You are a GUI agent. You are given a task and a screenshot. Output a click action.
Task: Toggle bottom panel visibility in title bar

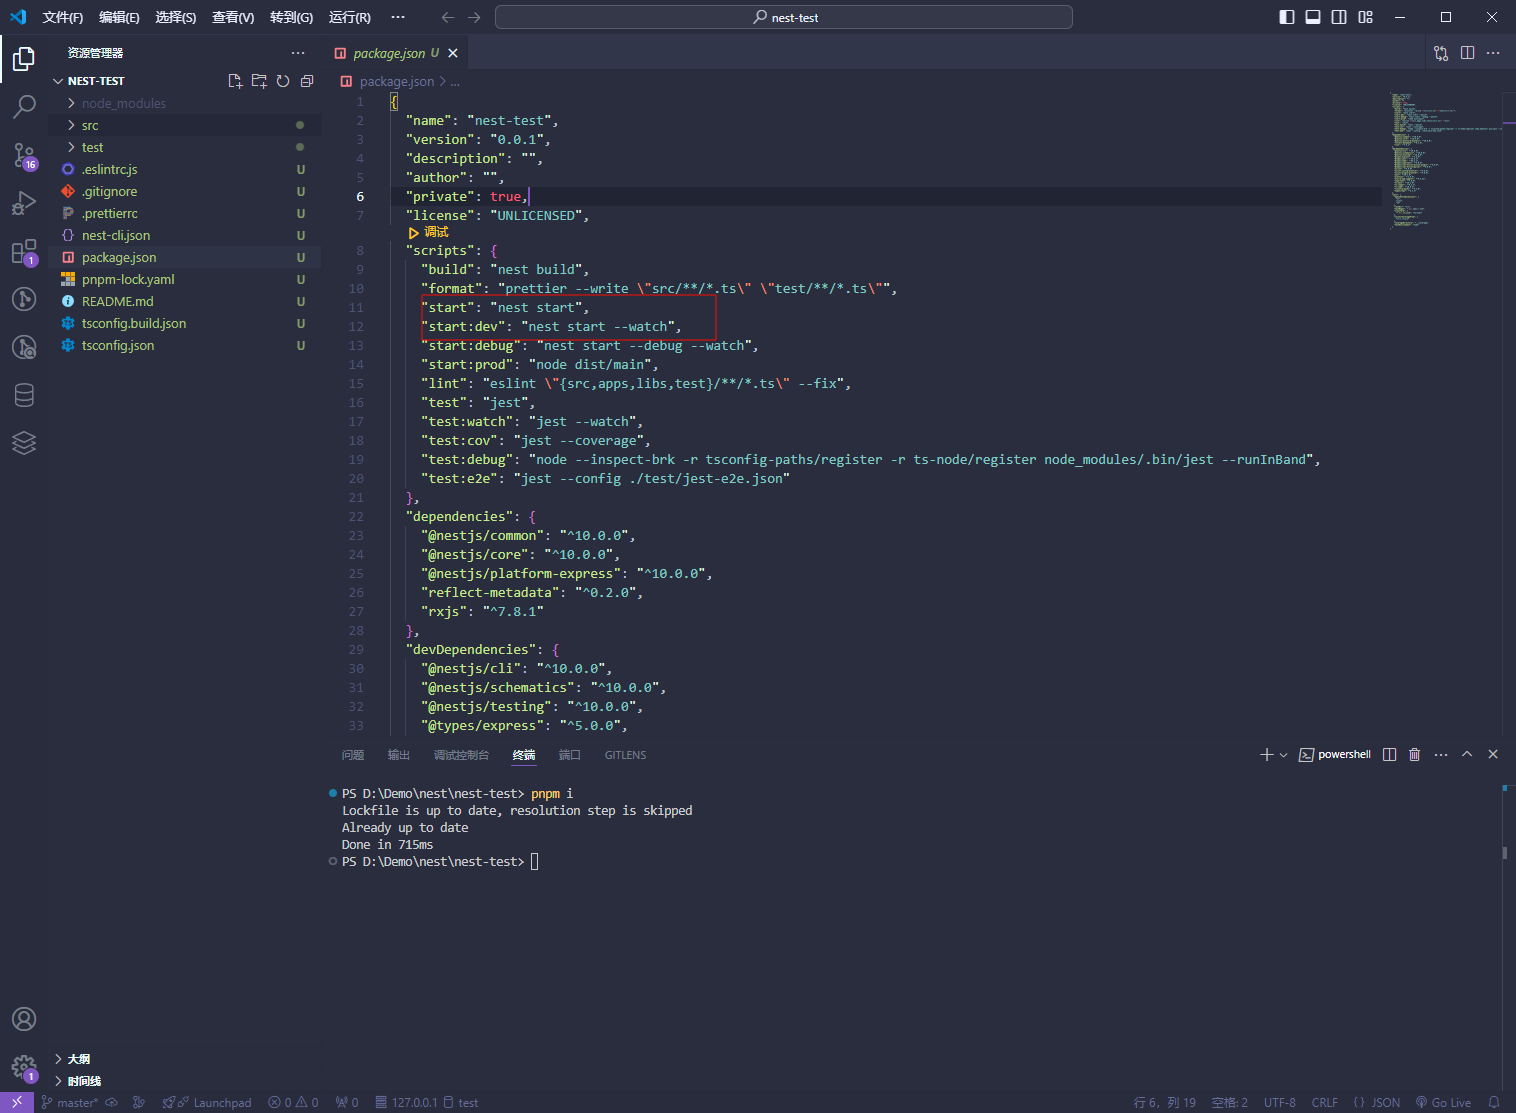coord(1313,17)
